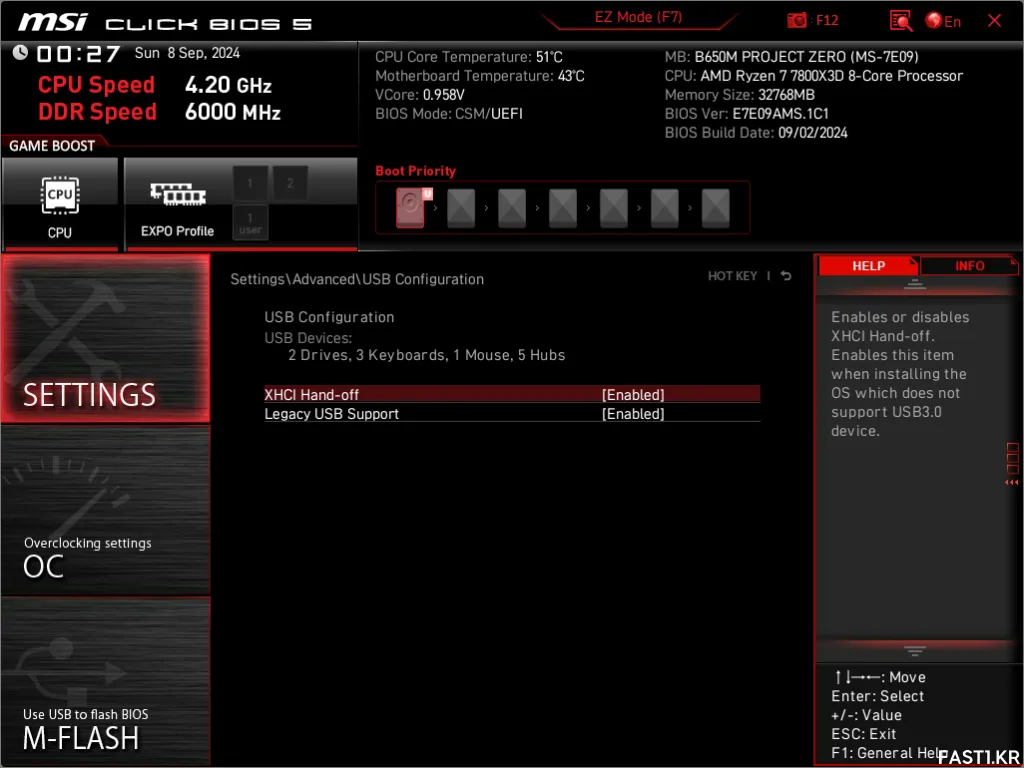The height and width of the screenshot is (768, 1024).
Task: Toggle CPU Game Boost
Action: (59, 204)
